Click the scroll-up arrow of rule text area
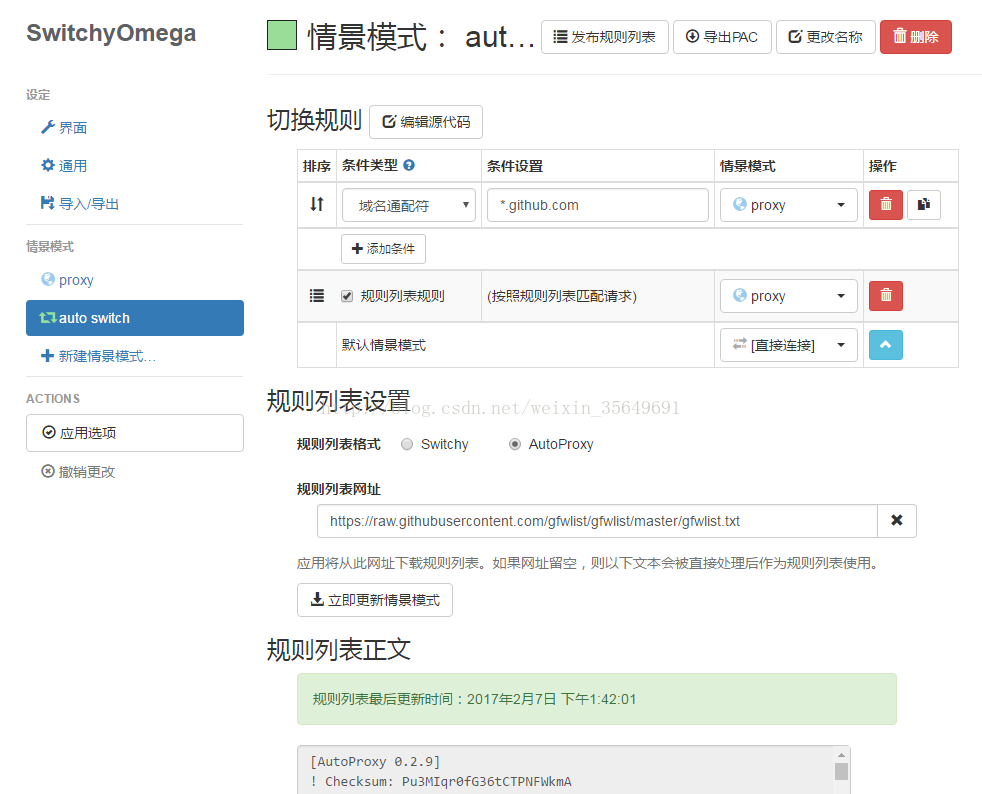 [x=841, y=755]
